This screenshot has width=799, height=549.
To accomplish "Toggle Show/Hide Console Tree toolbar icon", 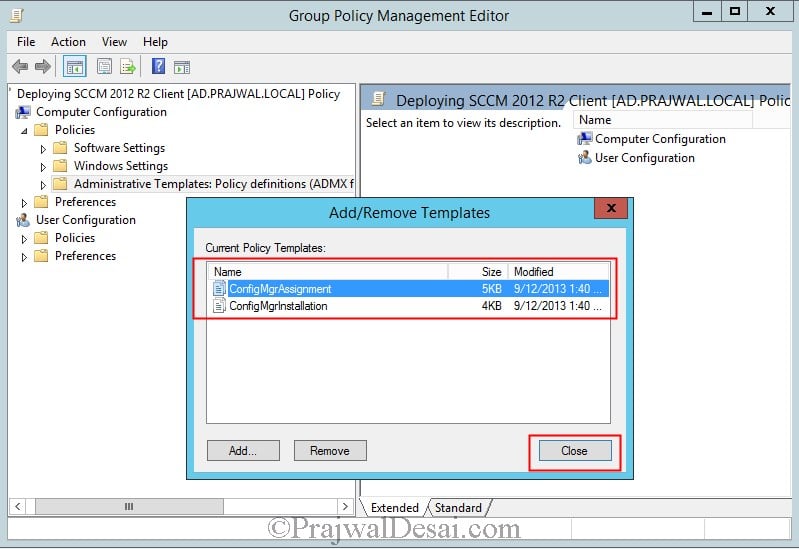I will (x=74, y=67).
